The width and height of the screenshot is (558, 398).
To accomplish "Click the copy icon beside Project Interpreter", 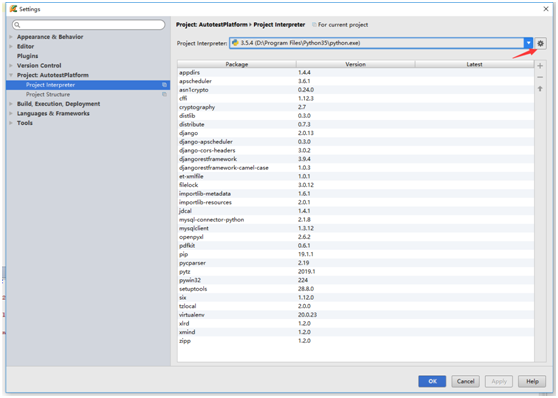I will 164,85.
